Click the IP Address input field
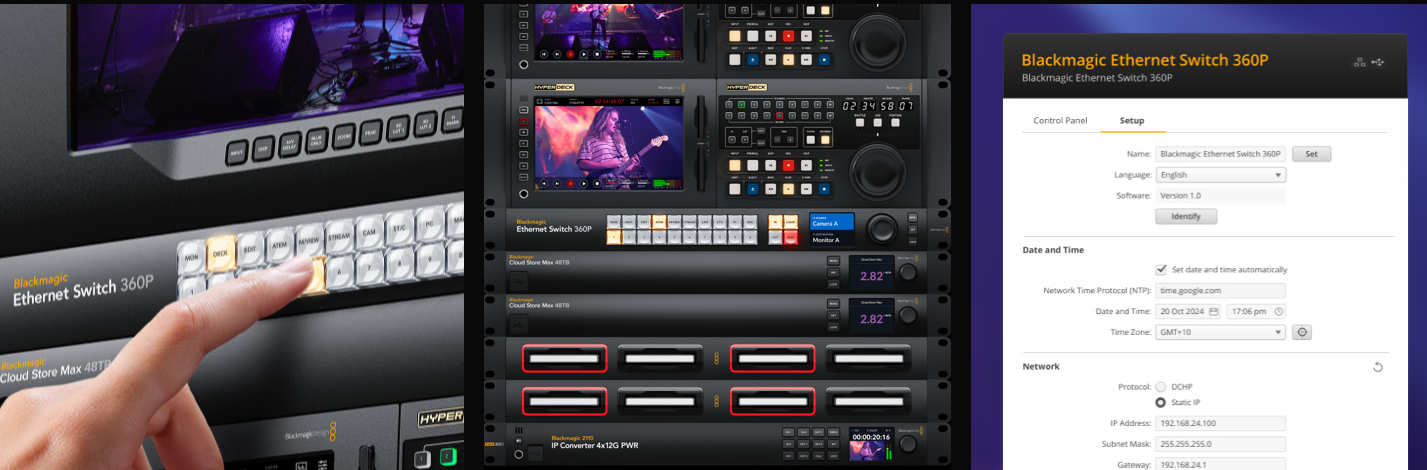The height and width of the screenshot is (470, 1427). pyautogui.click(x=1220, y=423)
